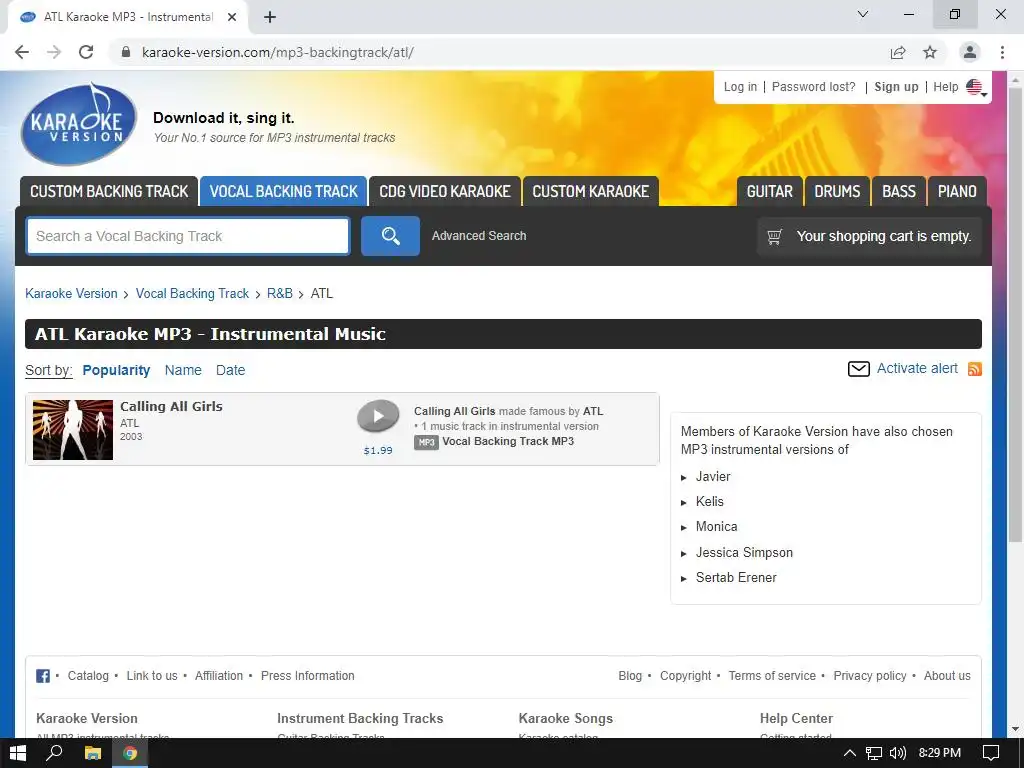Open a new browser tab
This screenshot has height=768, width=1024.
[270, 17]
